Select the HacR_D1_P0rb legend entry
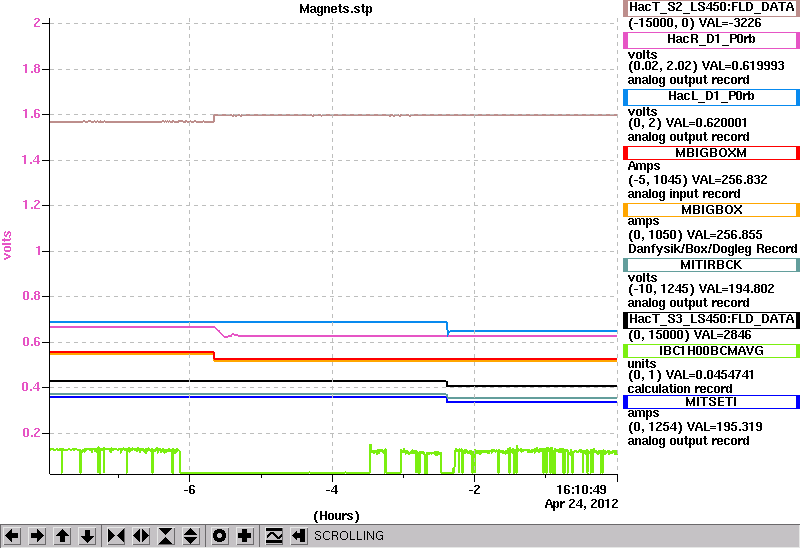The width and height of the screenshot is (800, 548). 711,40
